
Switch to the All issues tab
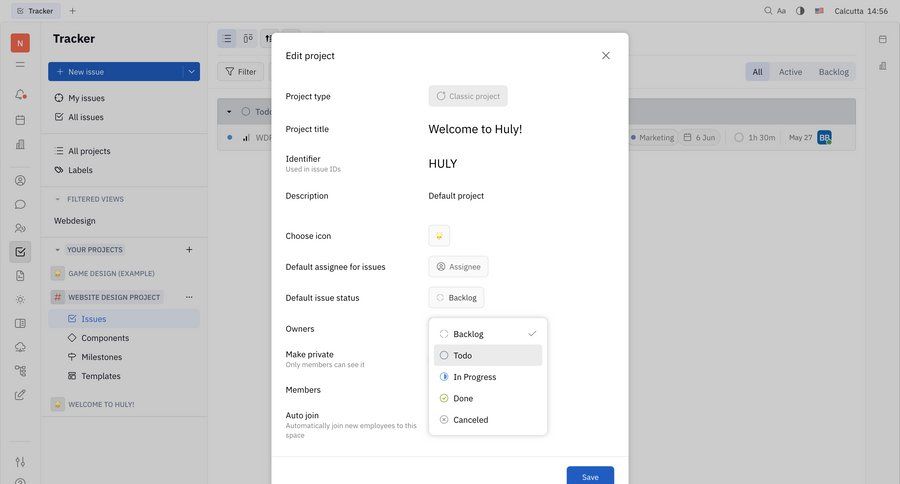click(758, 72)
